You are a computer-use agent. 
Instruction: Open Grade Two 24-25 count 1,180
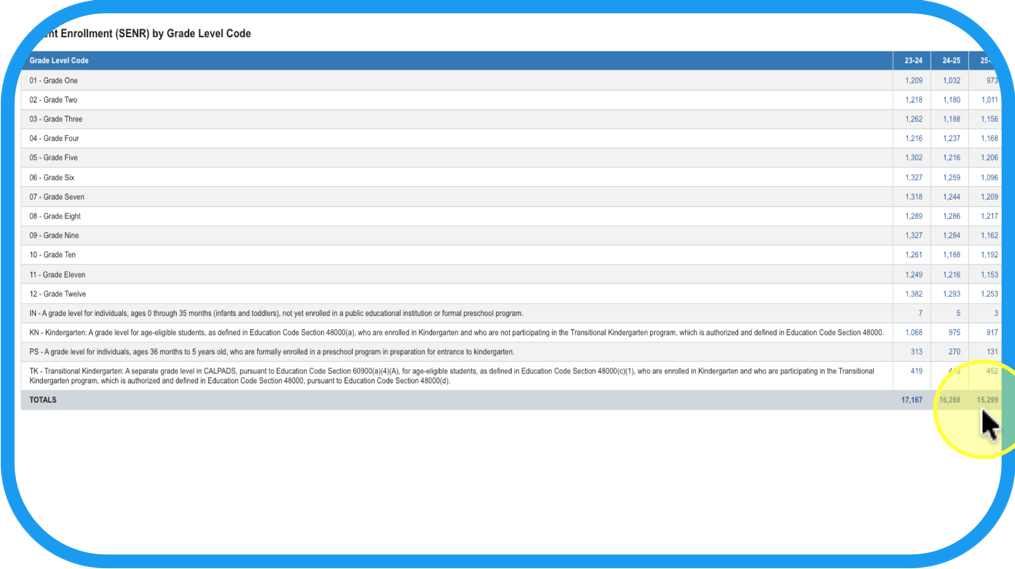pyautogui.click(x=951, y=100)
